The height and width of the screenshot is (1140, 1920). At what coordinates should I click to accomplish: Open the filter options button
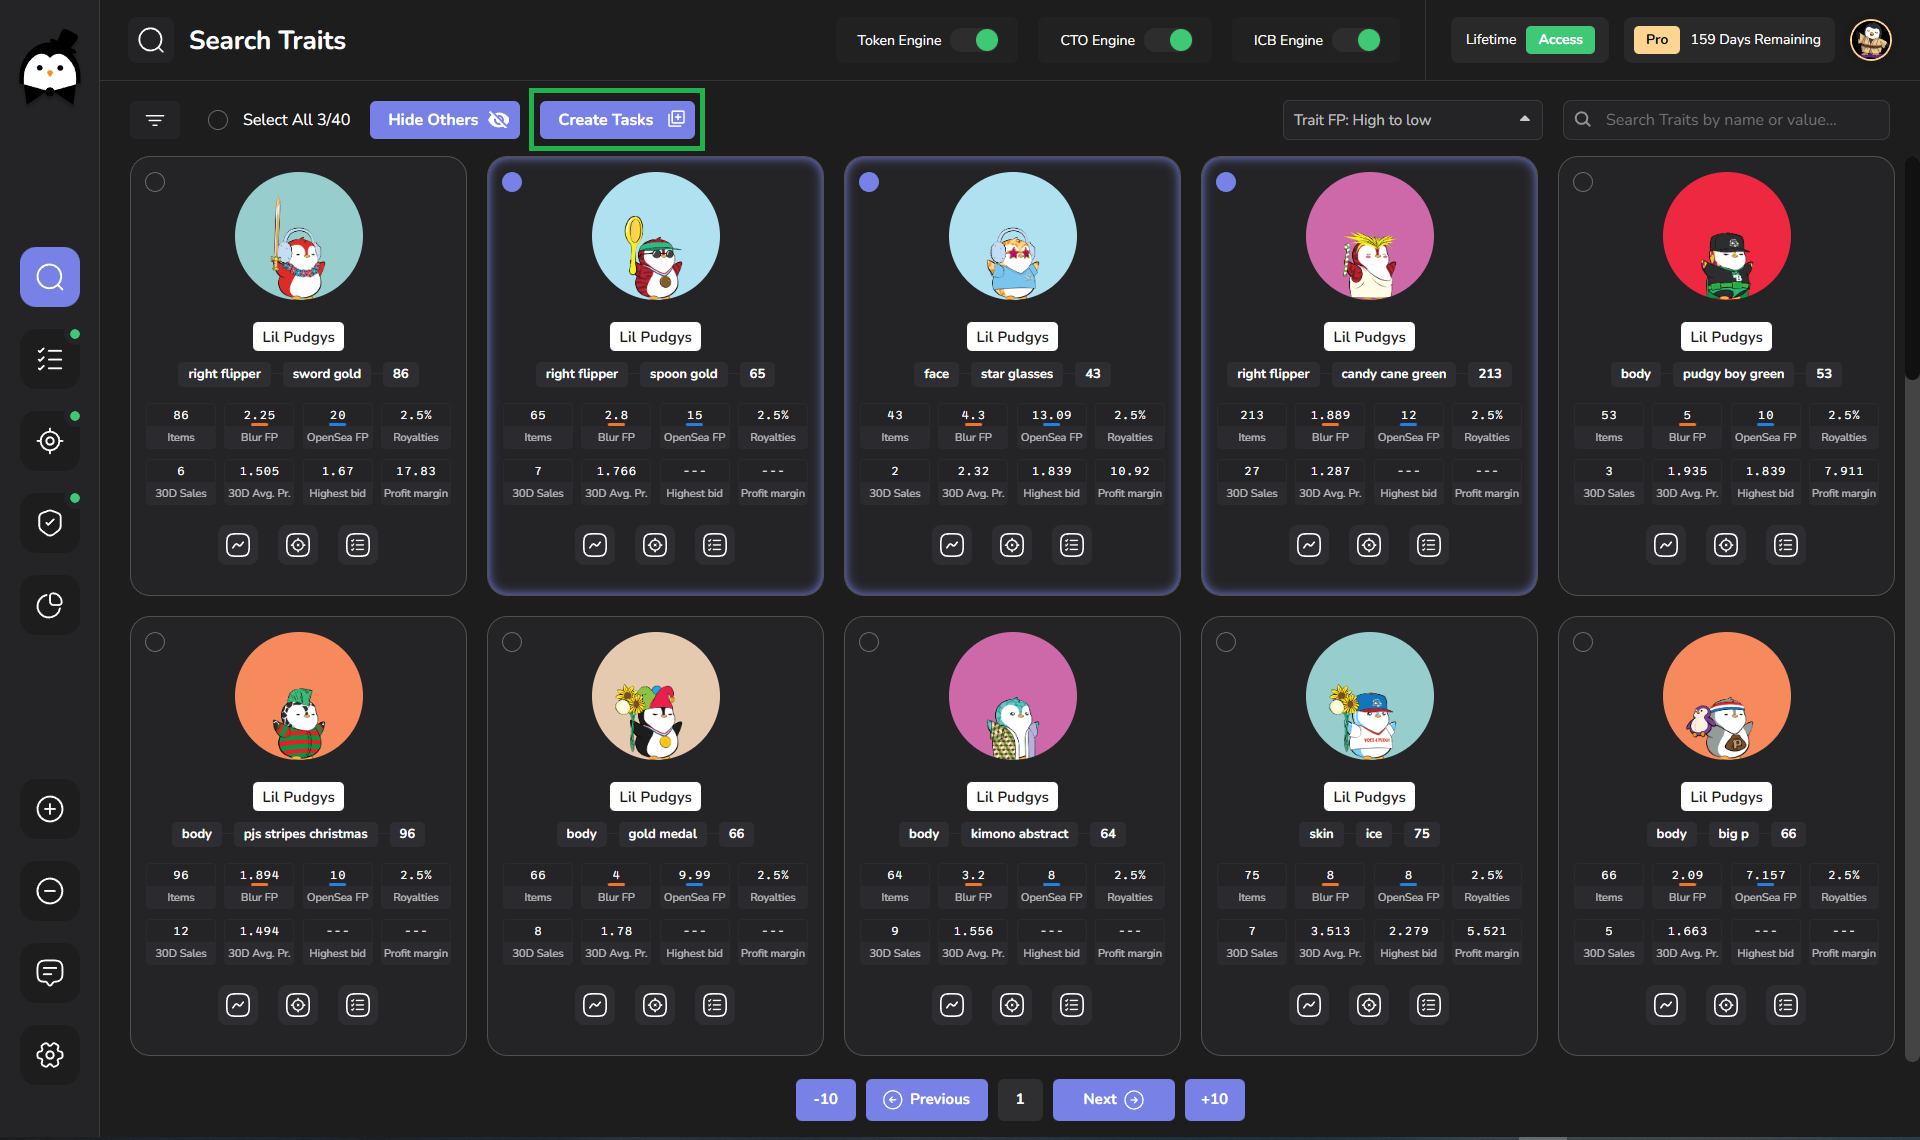click(155, 120)
